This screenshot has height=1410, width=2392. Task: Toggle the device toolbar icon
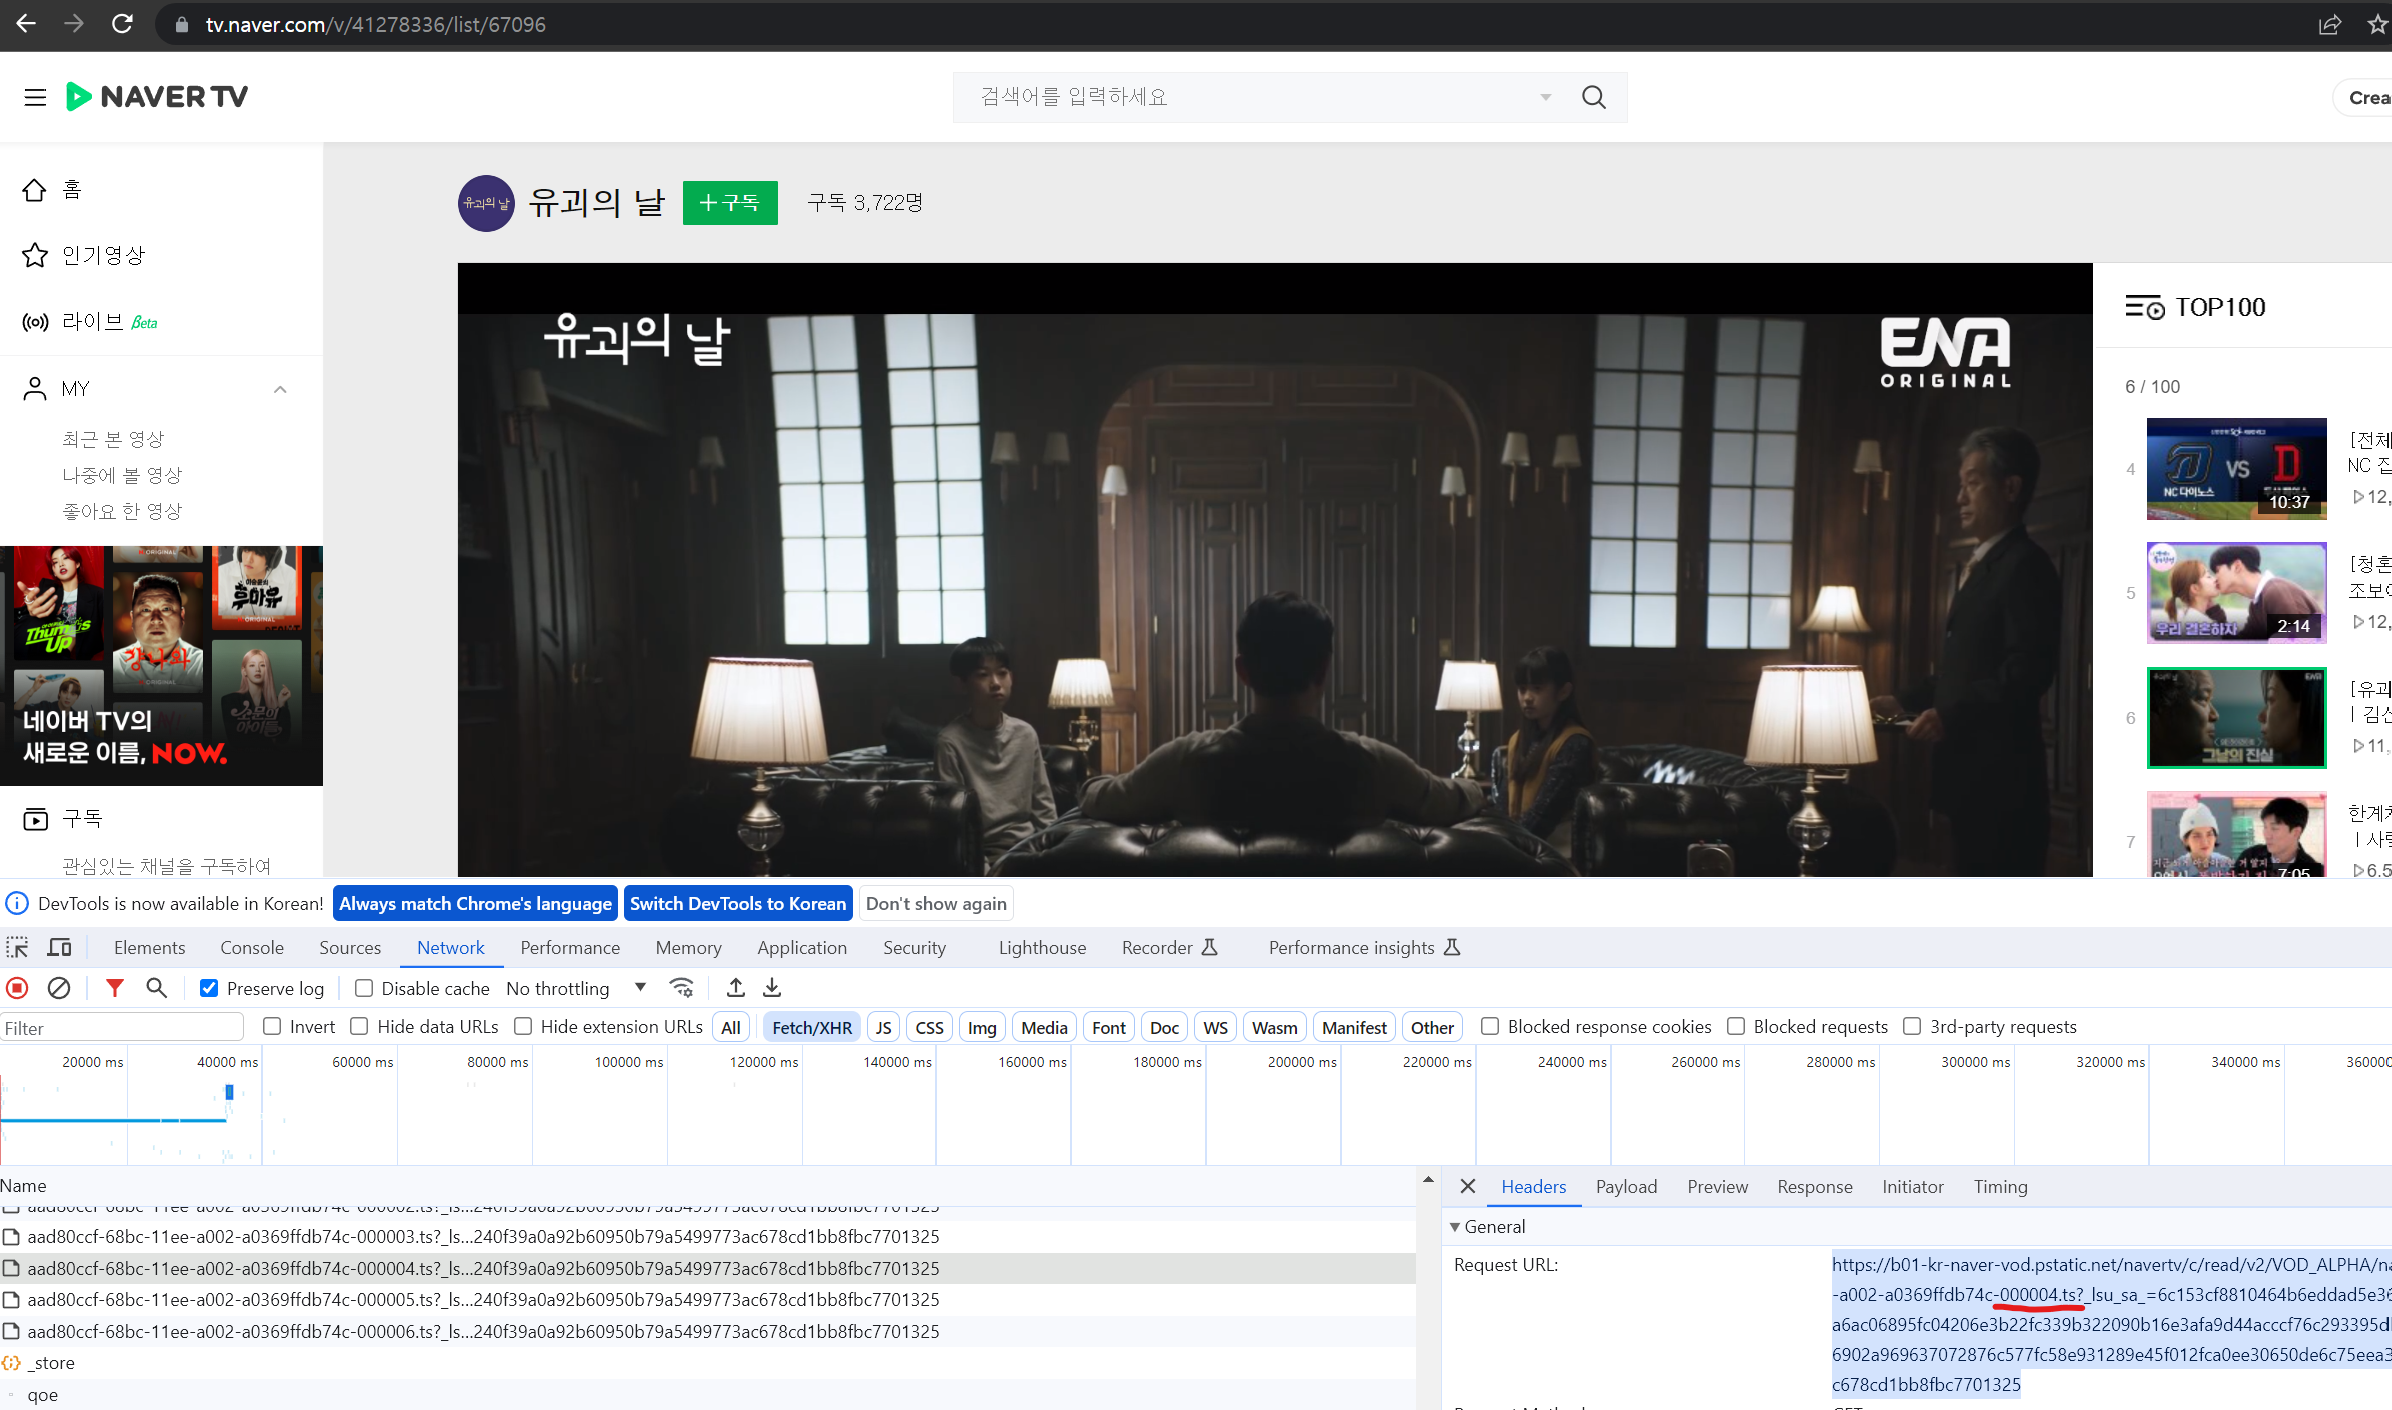60,947
